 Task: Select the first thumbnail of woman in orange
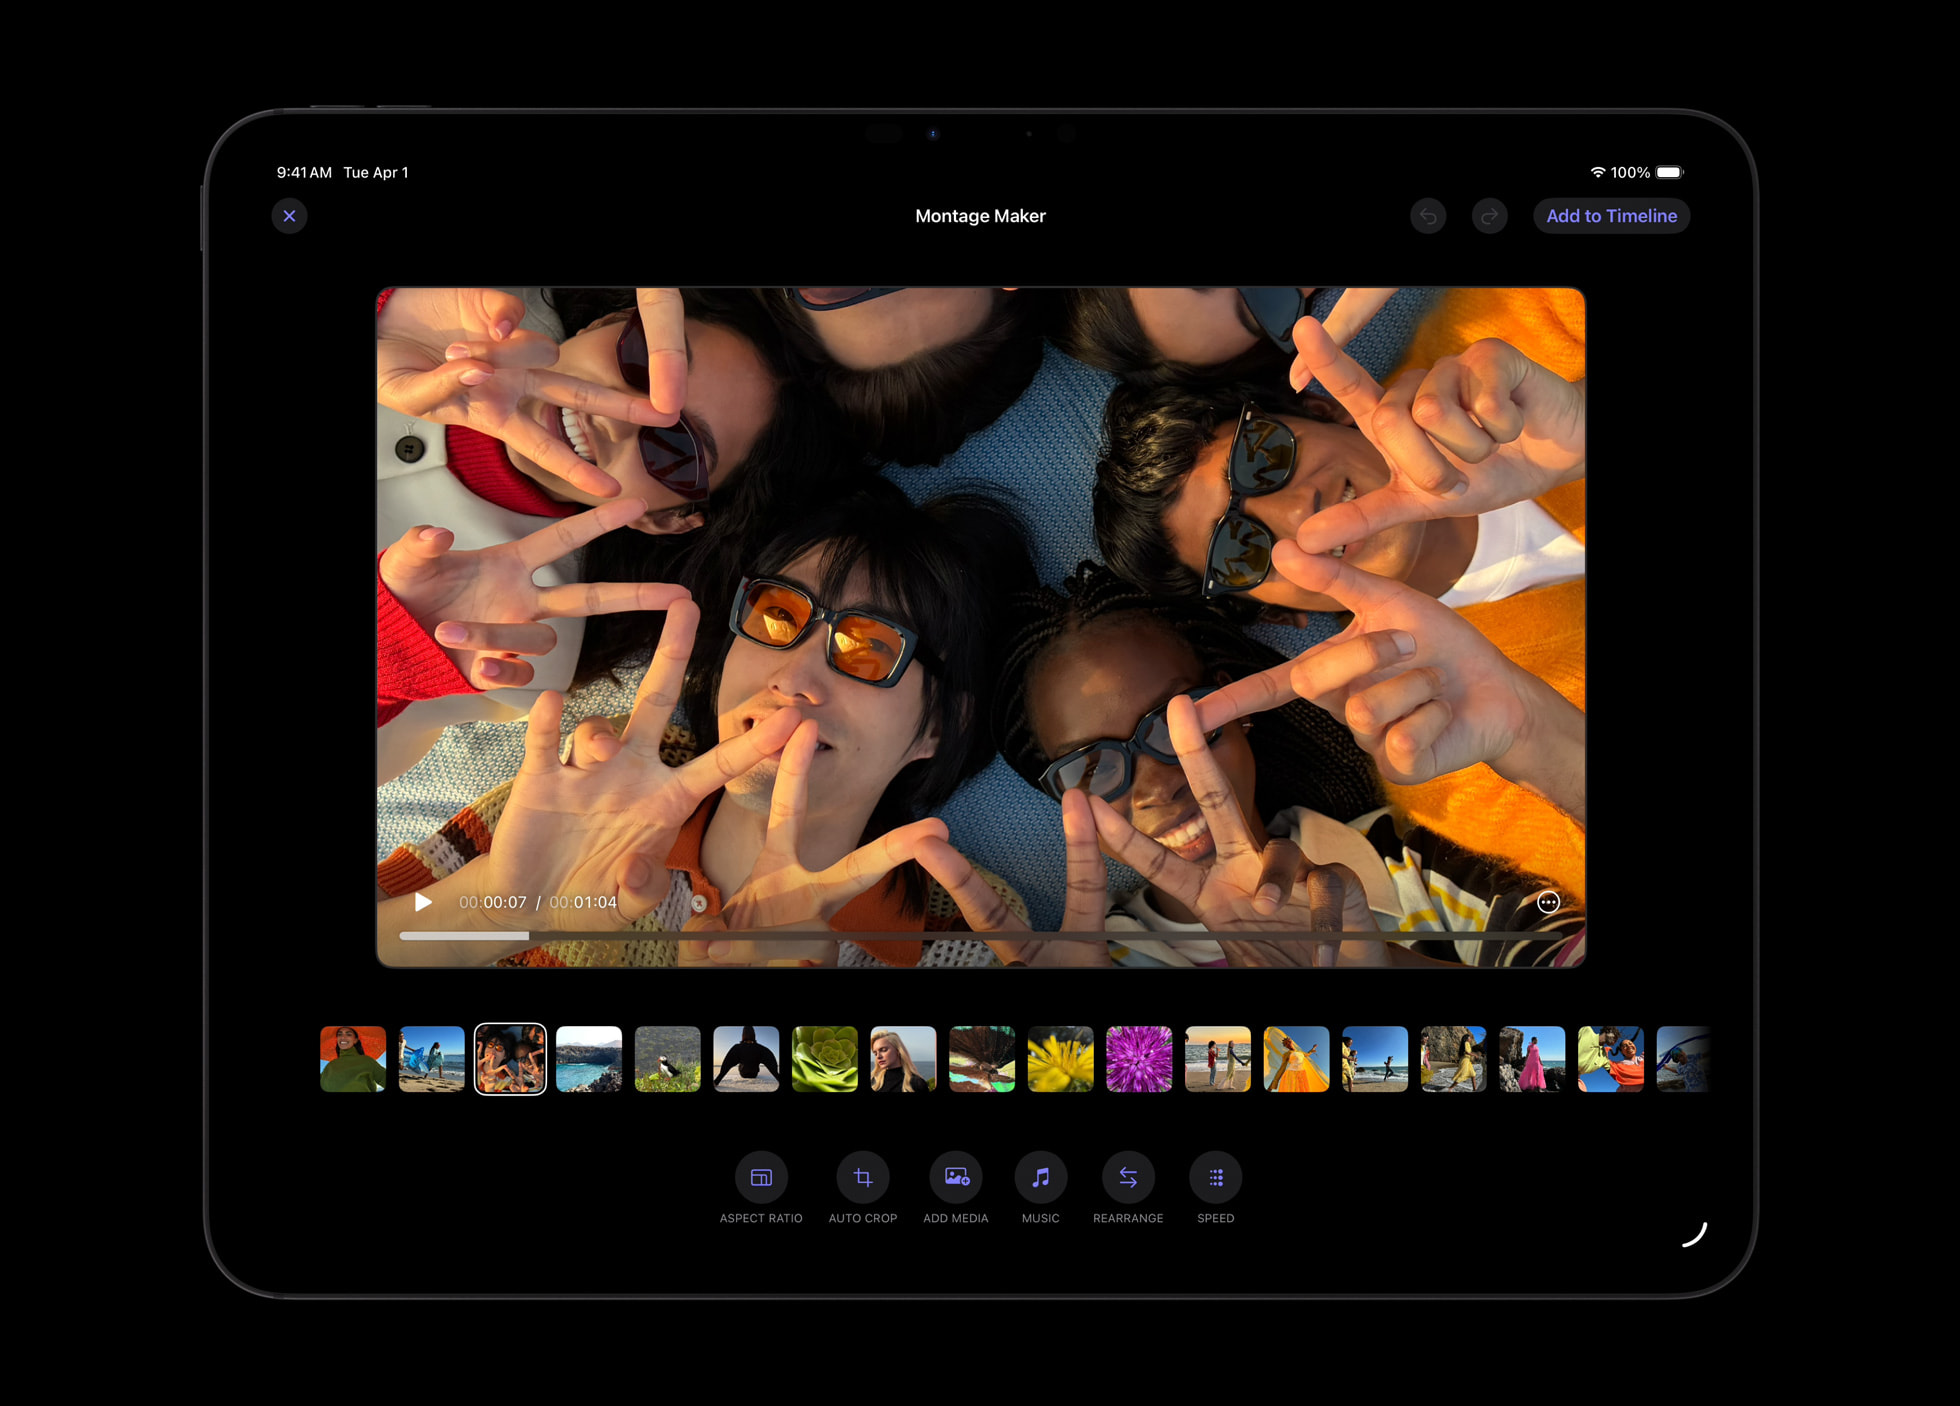click(x=353, y=1060)
